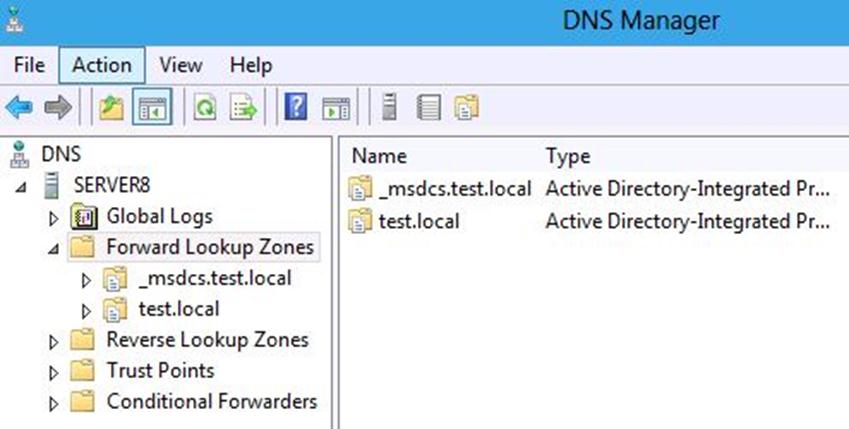This screenshot has width=849, height=429.
Task: Sort the list by the Type column header
Action: tap(567, 157)
